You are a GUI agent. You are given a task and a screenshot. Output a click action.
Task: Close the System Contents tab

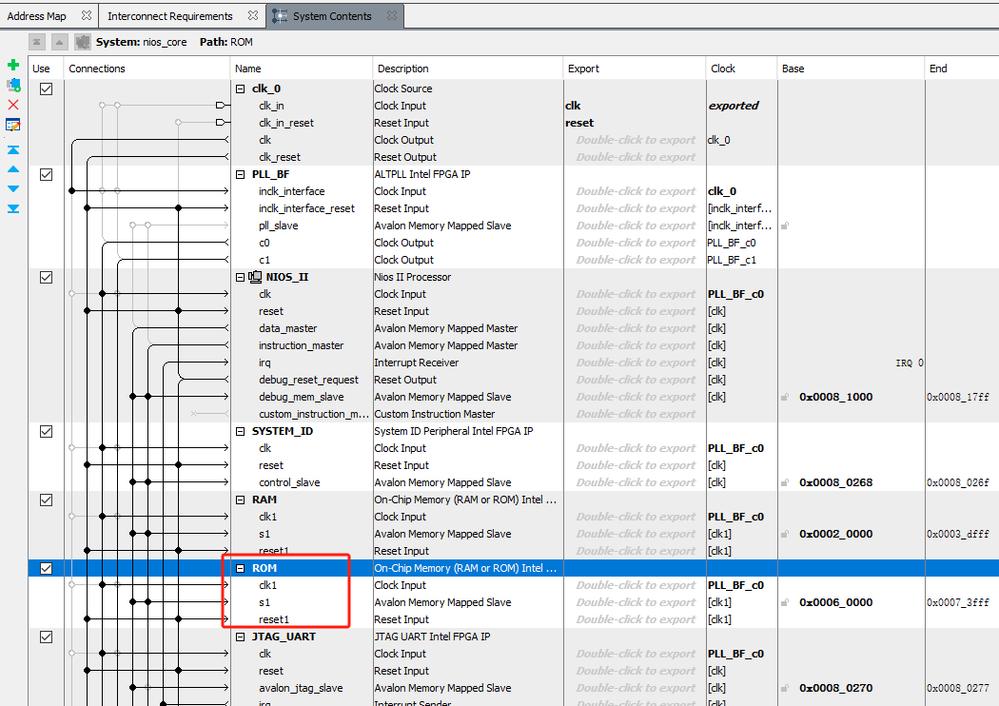point(392,15)
